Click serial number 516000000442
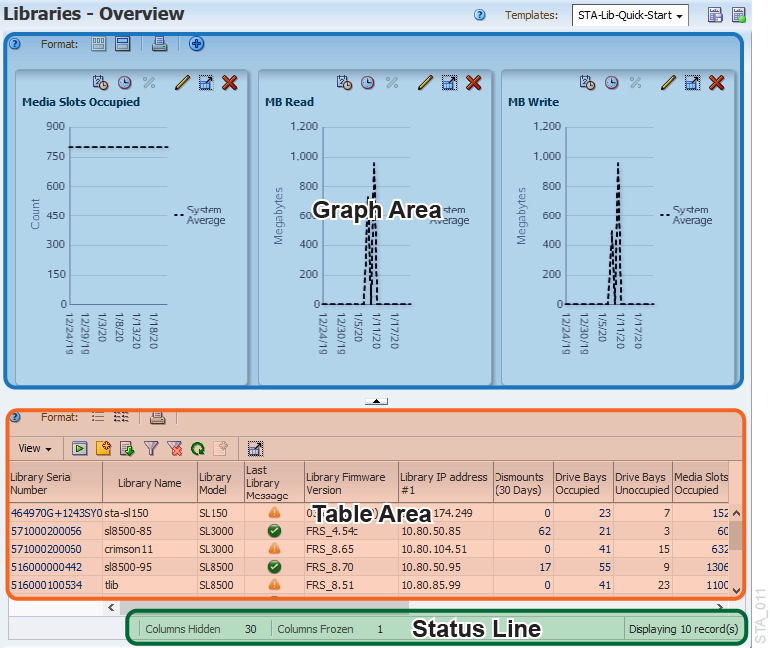Viewport: 770px width, 648px height. pyautogui.click(x=47, y=567)
